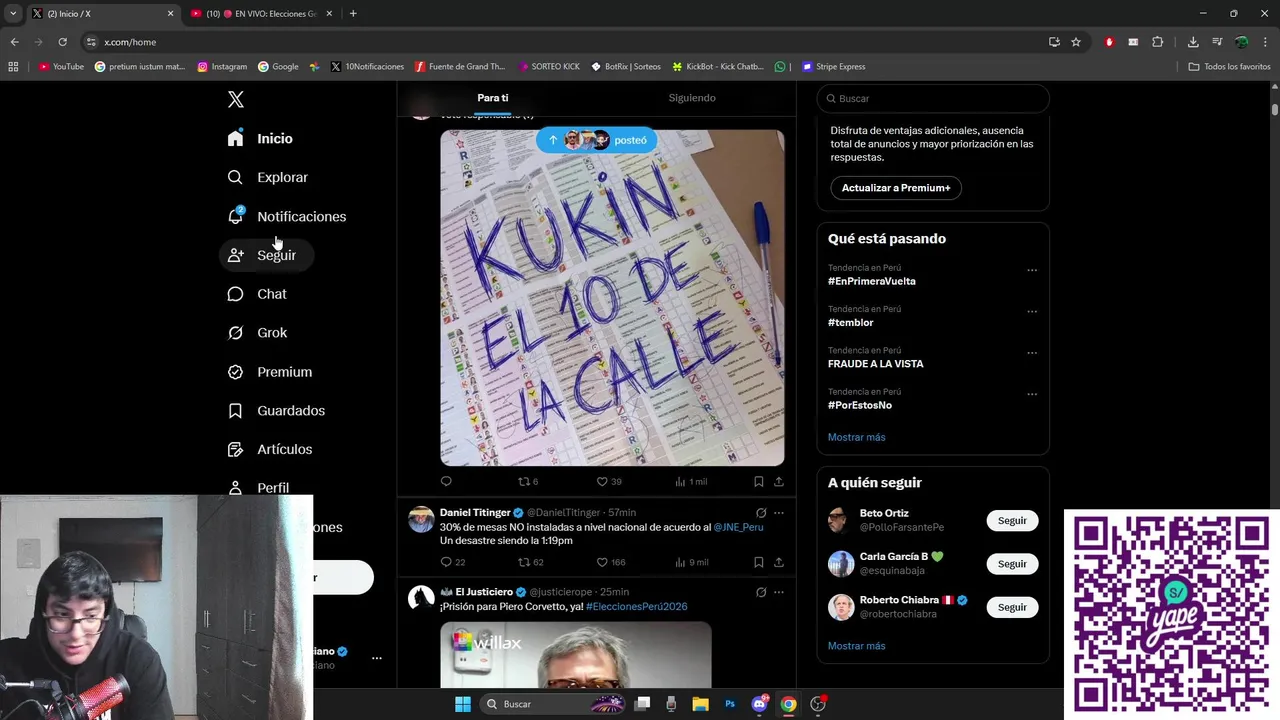
Task: Reply to the KUKIN ballot post
Action: pyautogui.click(x=446, y=481)
